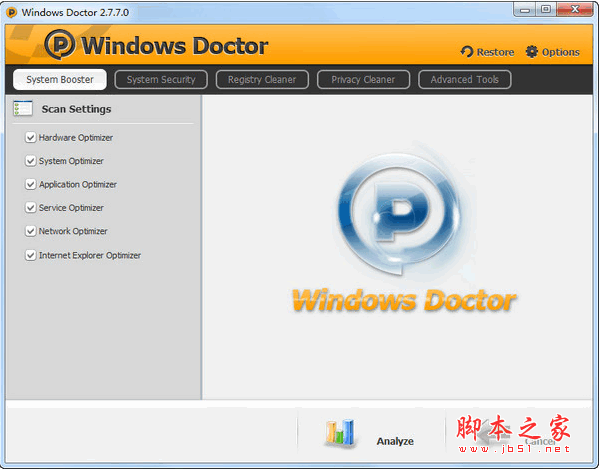599x470 pixels.
Task: Open the Registry Cleaner tab
Action: (262, 79)
